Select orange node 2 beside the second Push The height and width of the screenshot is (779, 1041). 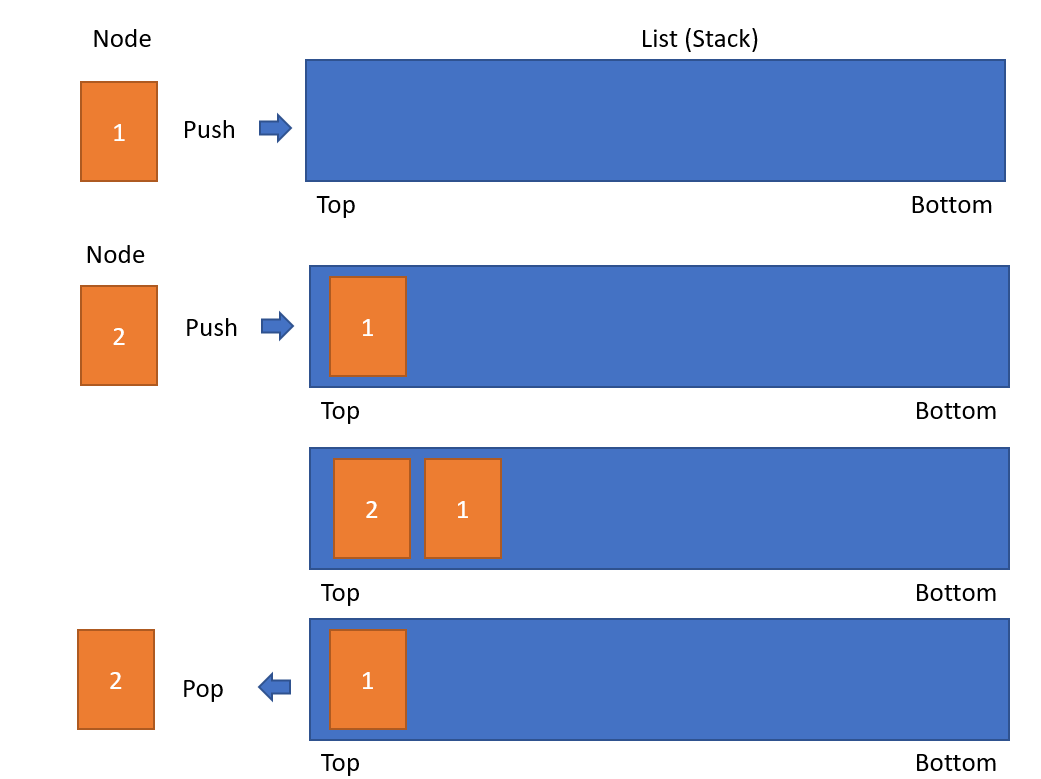coord(119,335)
